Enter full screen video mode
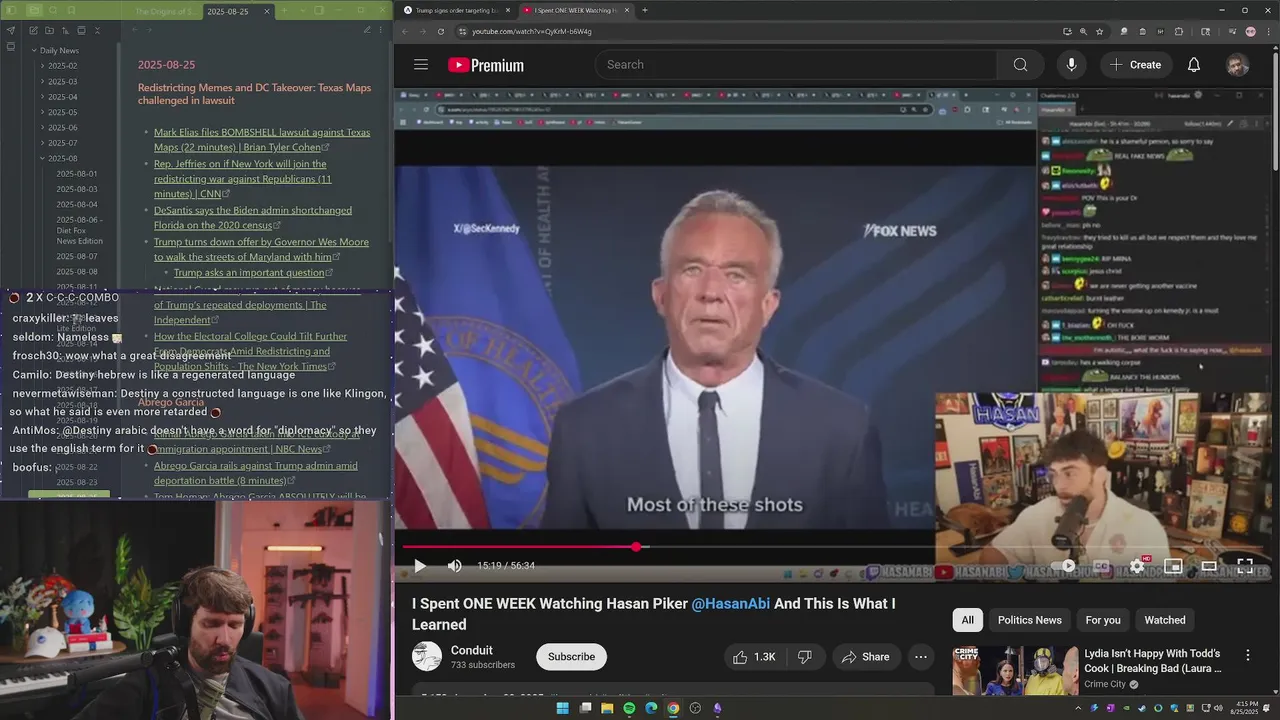Image resolution: width=1280 pixels, height=720 pixels. tap(1245, 566)
